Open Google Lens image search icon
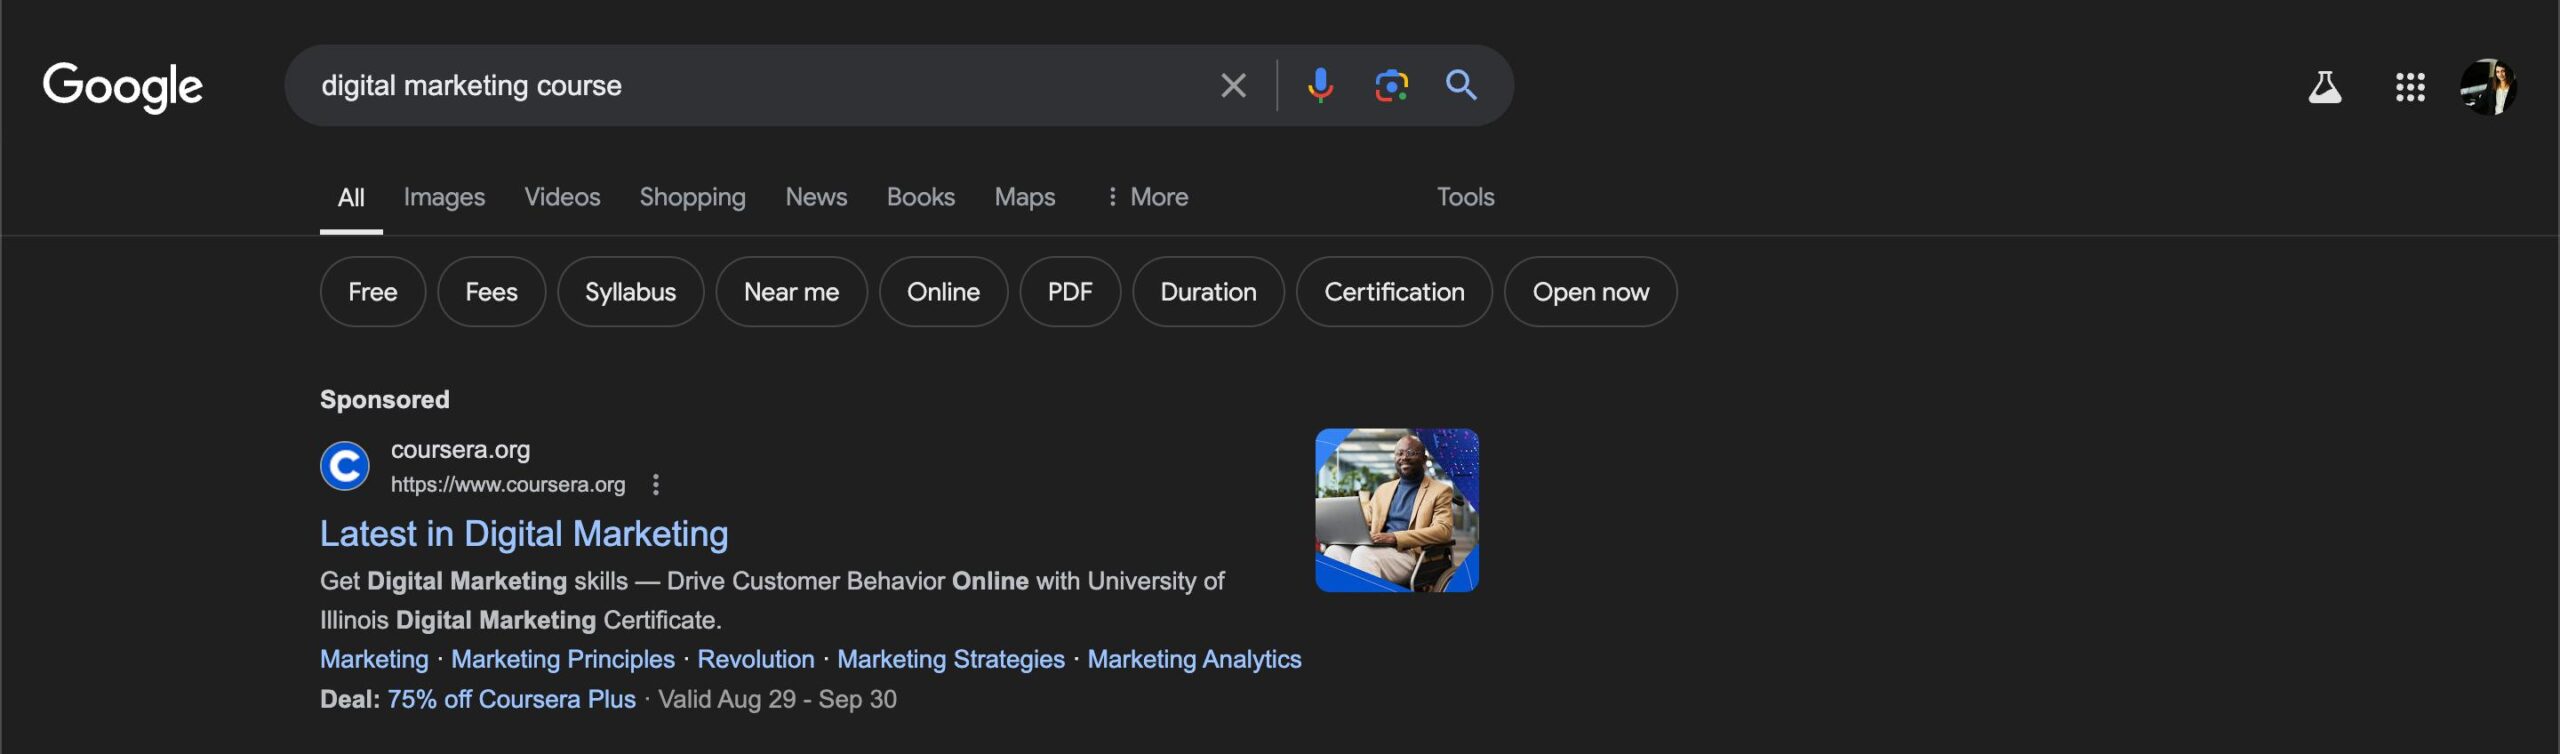This screenshot has height=754, width=2560. (1391, 86)
